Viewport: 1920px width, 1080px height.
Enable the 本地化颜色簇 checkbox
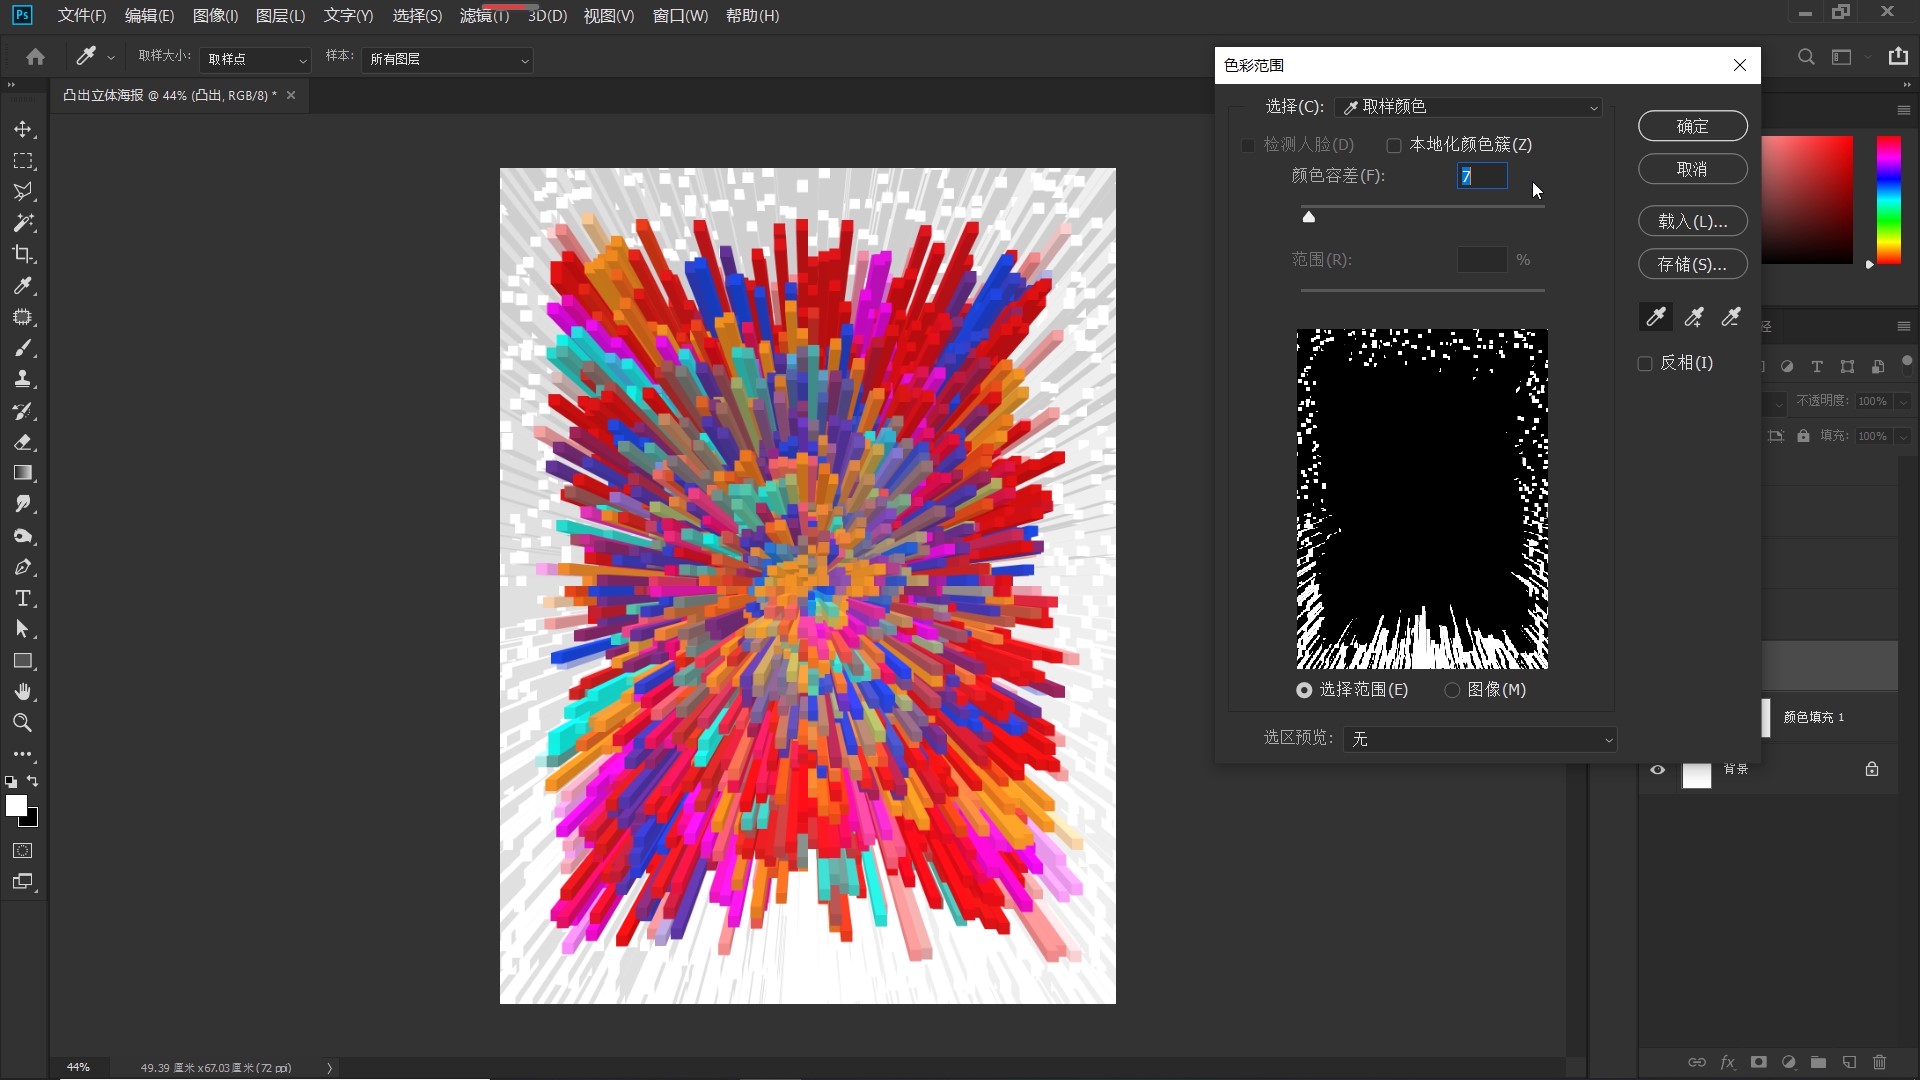[1394, 146]
